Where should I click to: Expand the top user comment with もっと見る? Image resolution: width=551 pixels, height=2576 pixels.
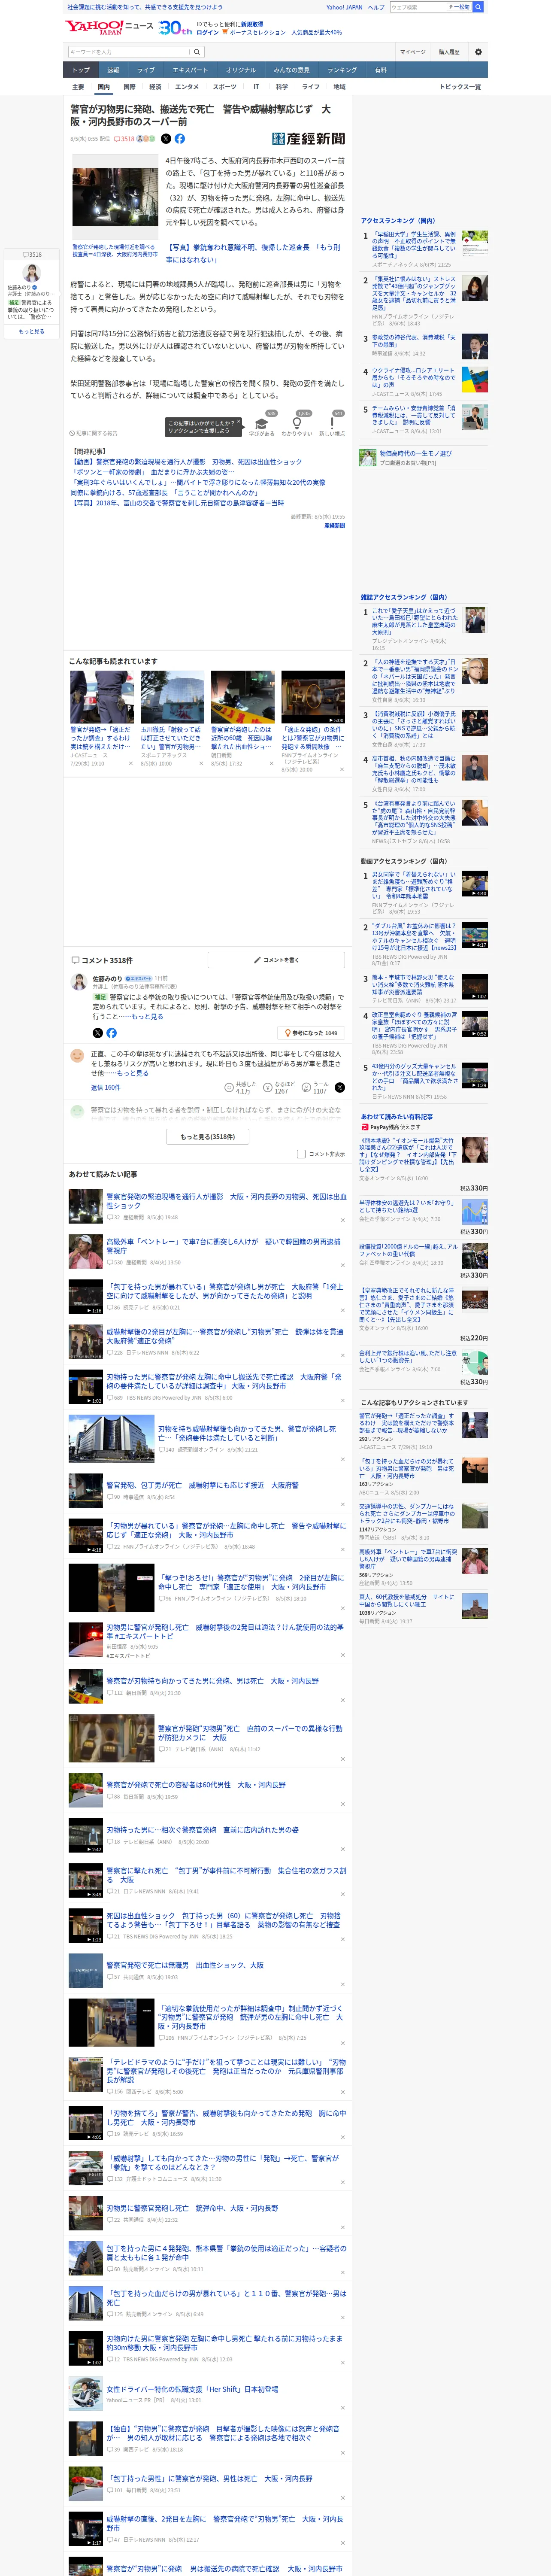coord(133,1073)
